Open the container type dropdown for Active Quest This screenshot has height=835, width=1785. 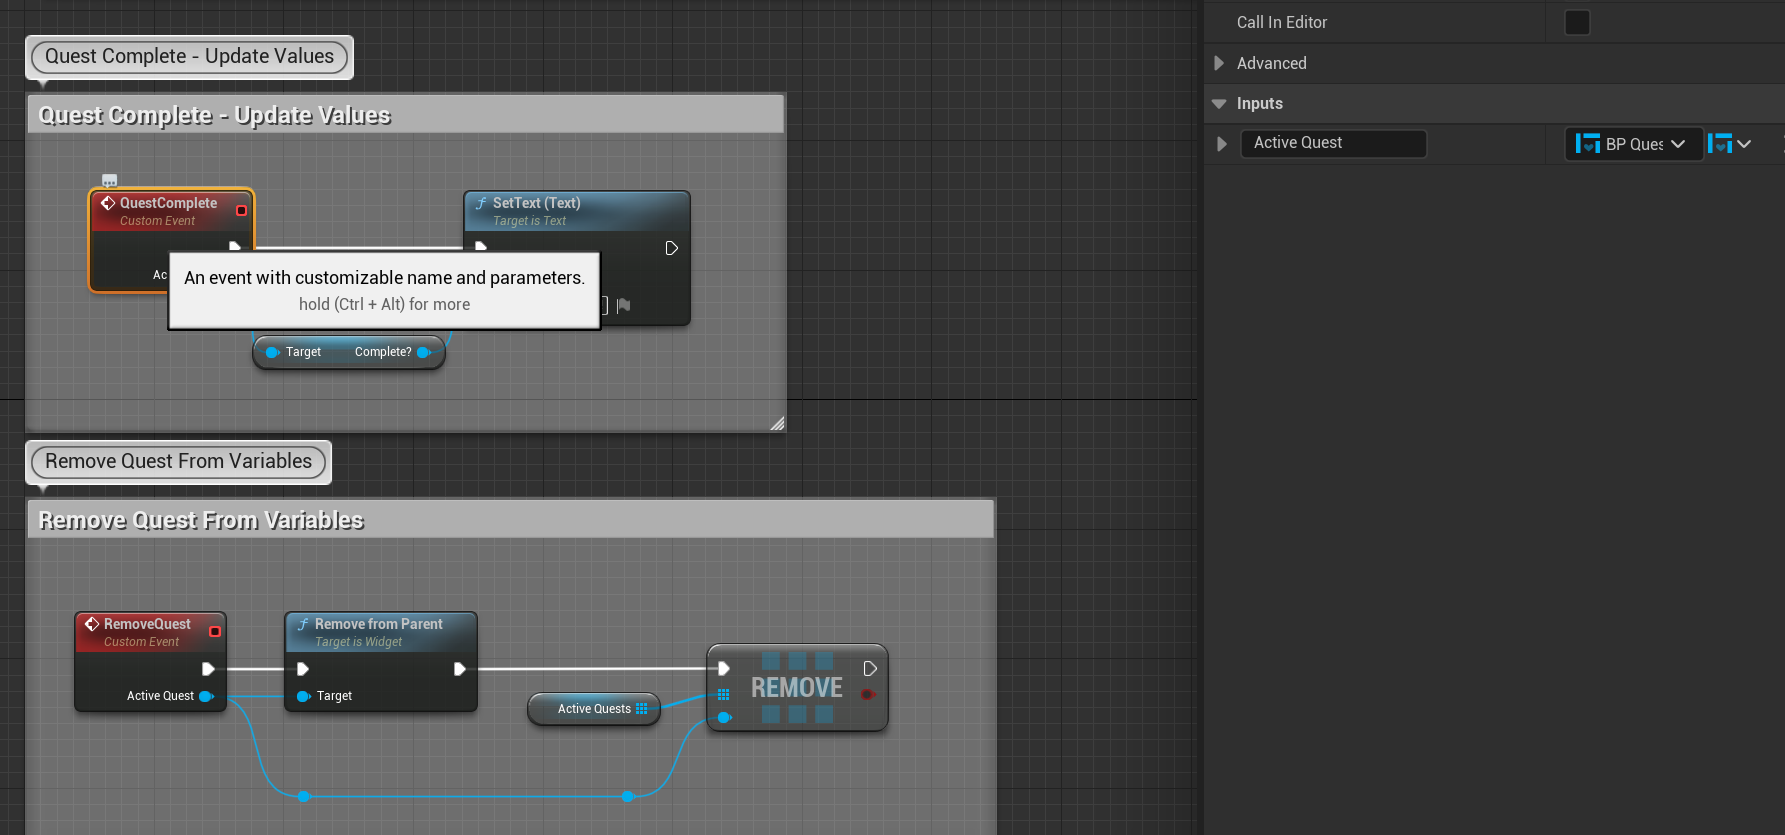click(x=1730, y=144)
